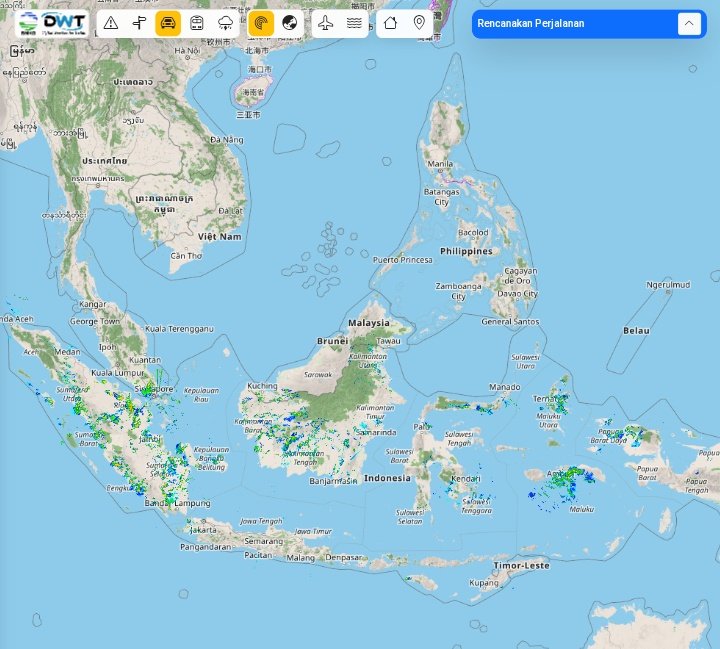Screen dimensions: 720x649
Task: Click the Semarang city label
Action: point(264,541)
